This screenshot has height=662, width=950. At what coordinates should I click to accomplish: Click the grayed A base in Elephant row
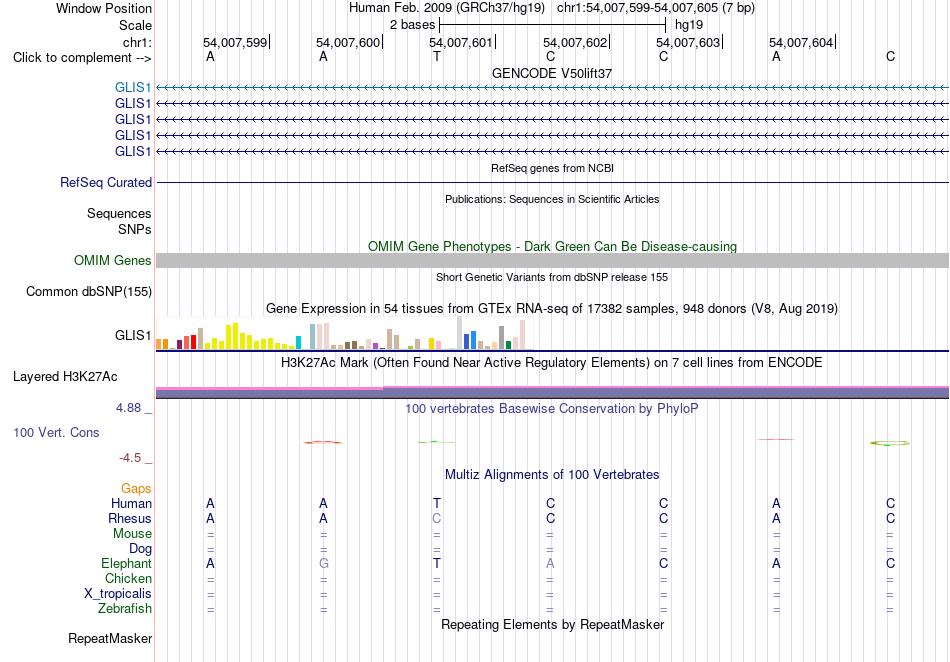point(550,563)
